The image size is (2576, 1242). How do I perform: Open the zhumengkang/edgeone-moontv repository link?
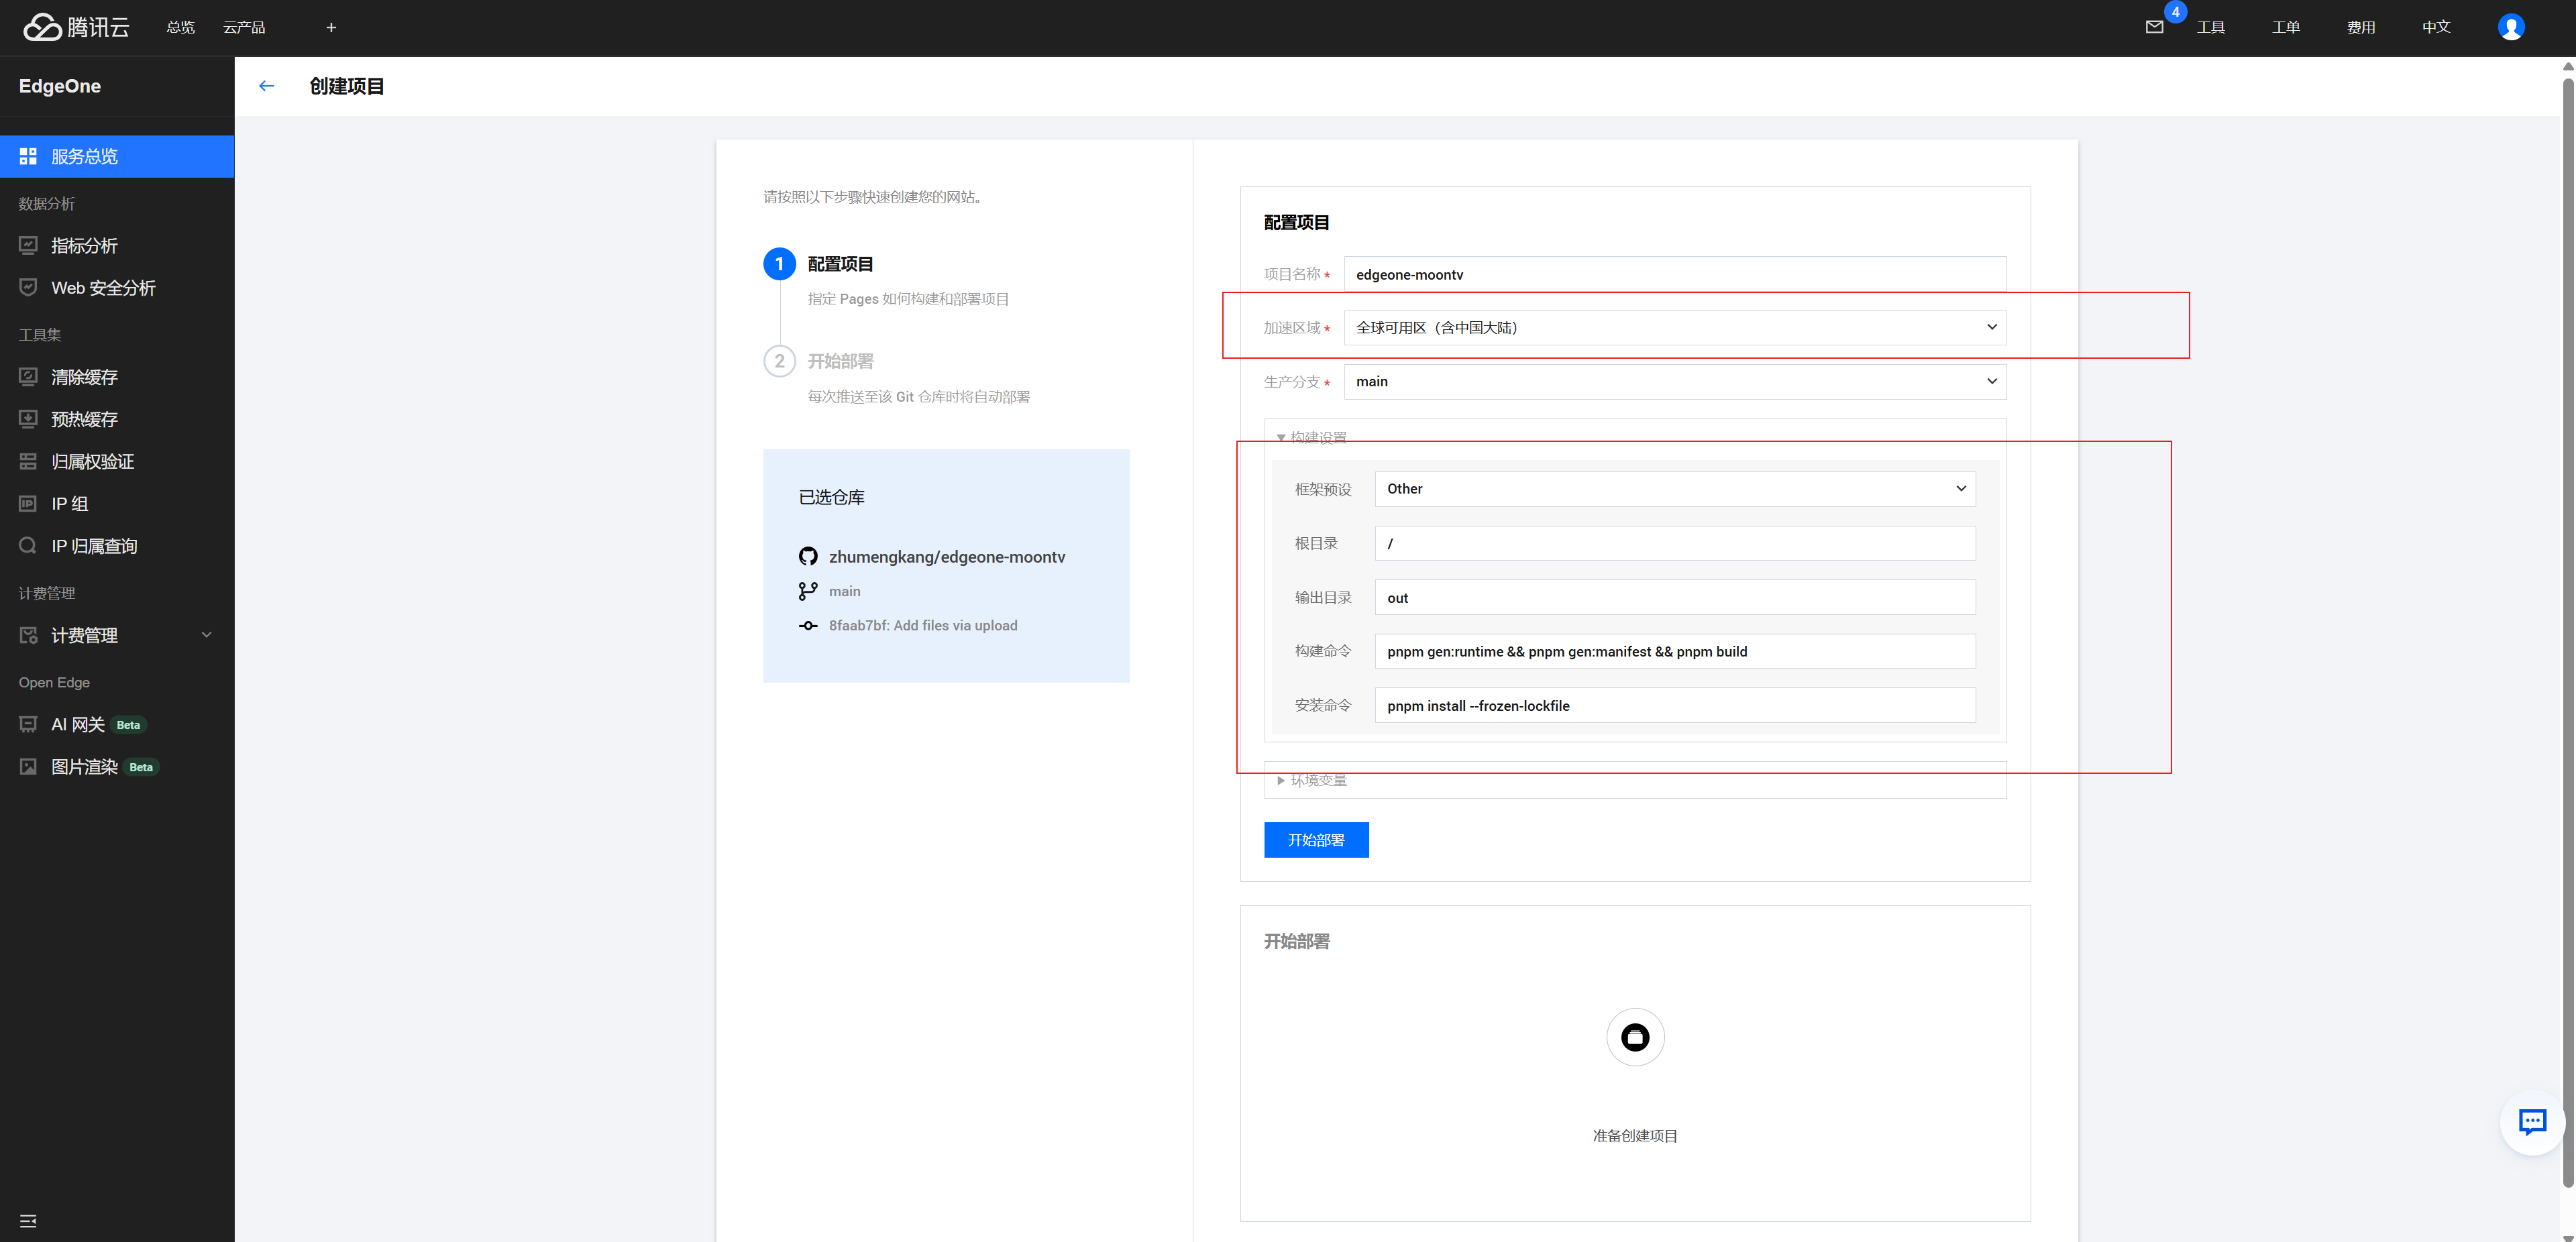click(x=946, y=557)
